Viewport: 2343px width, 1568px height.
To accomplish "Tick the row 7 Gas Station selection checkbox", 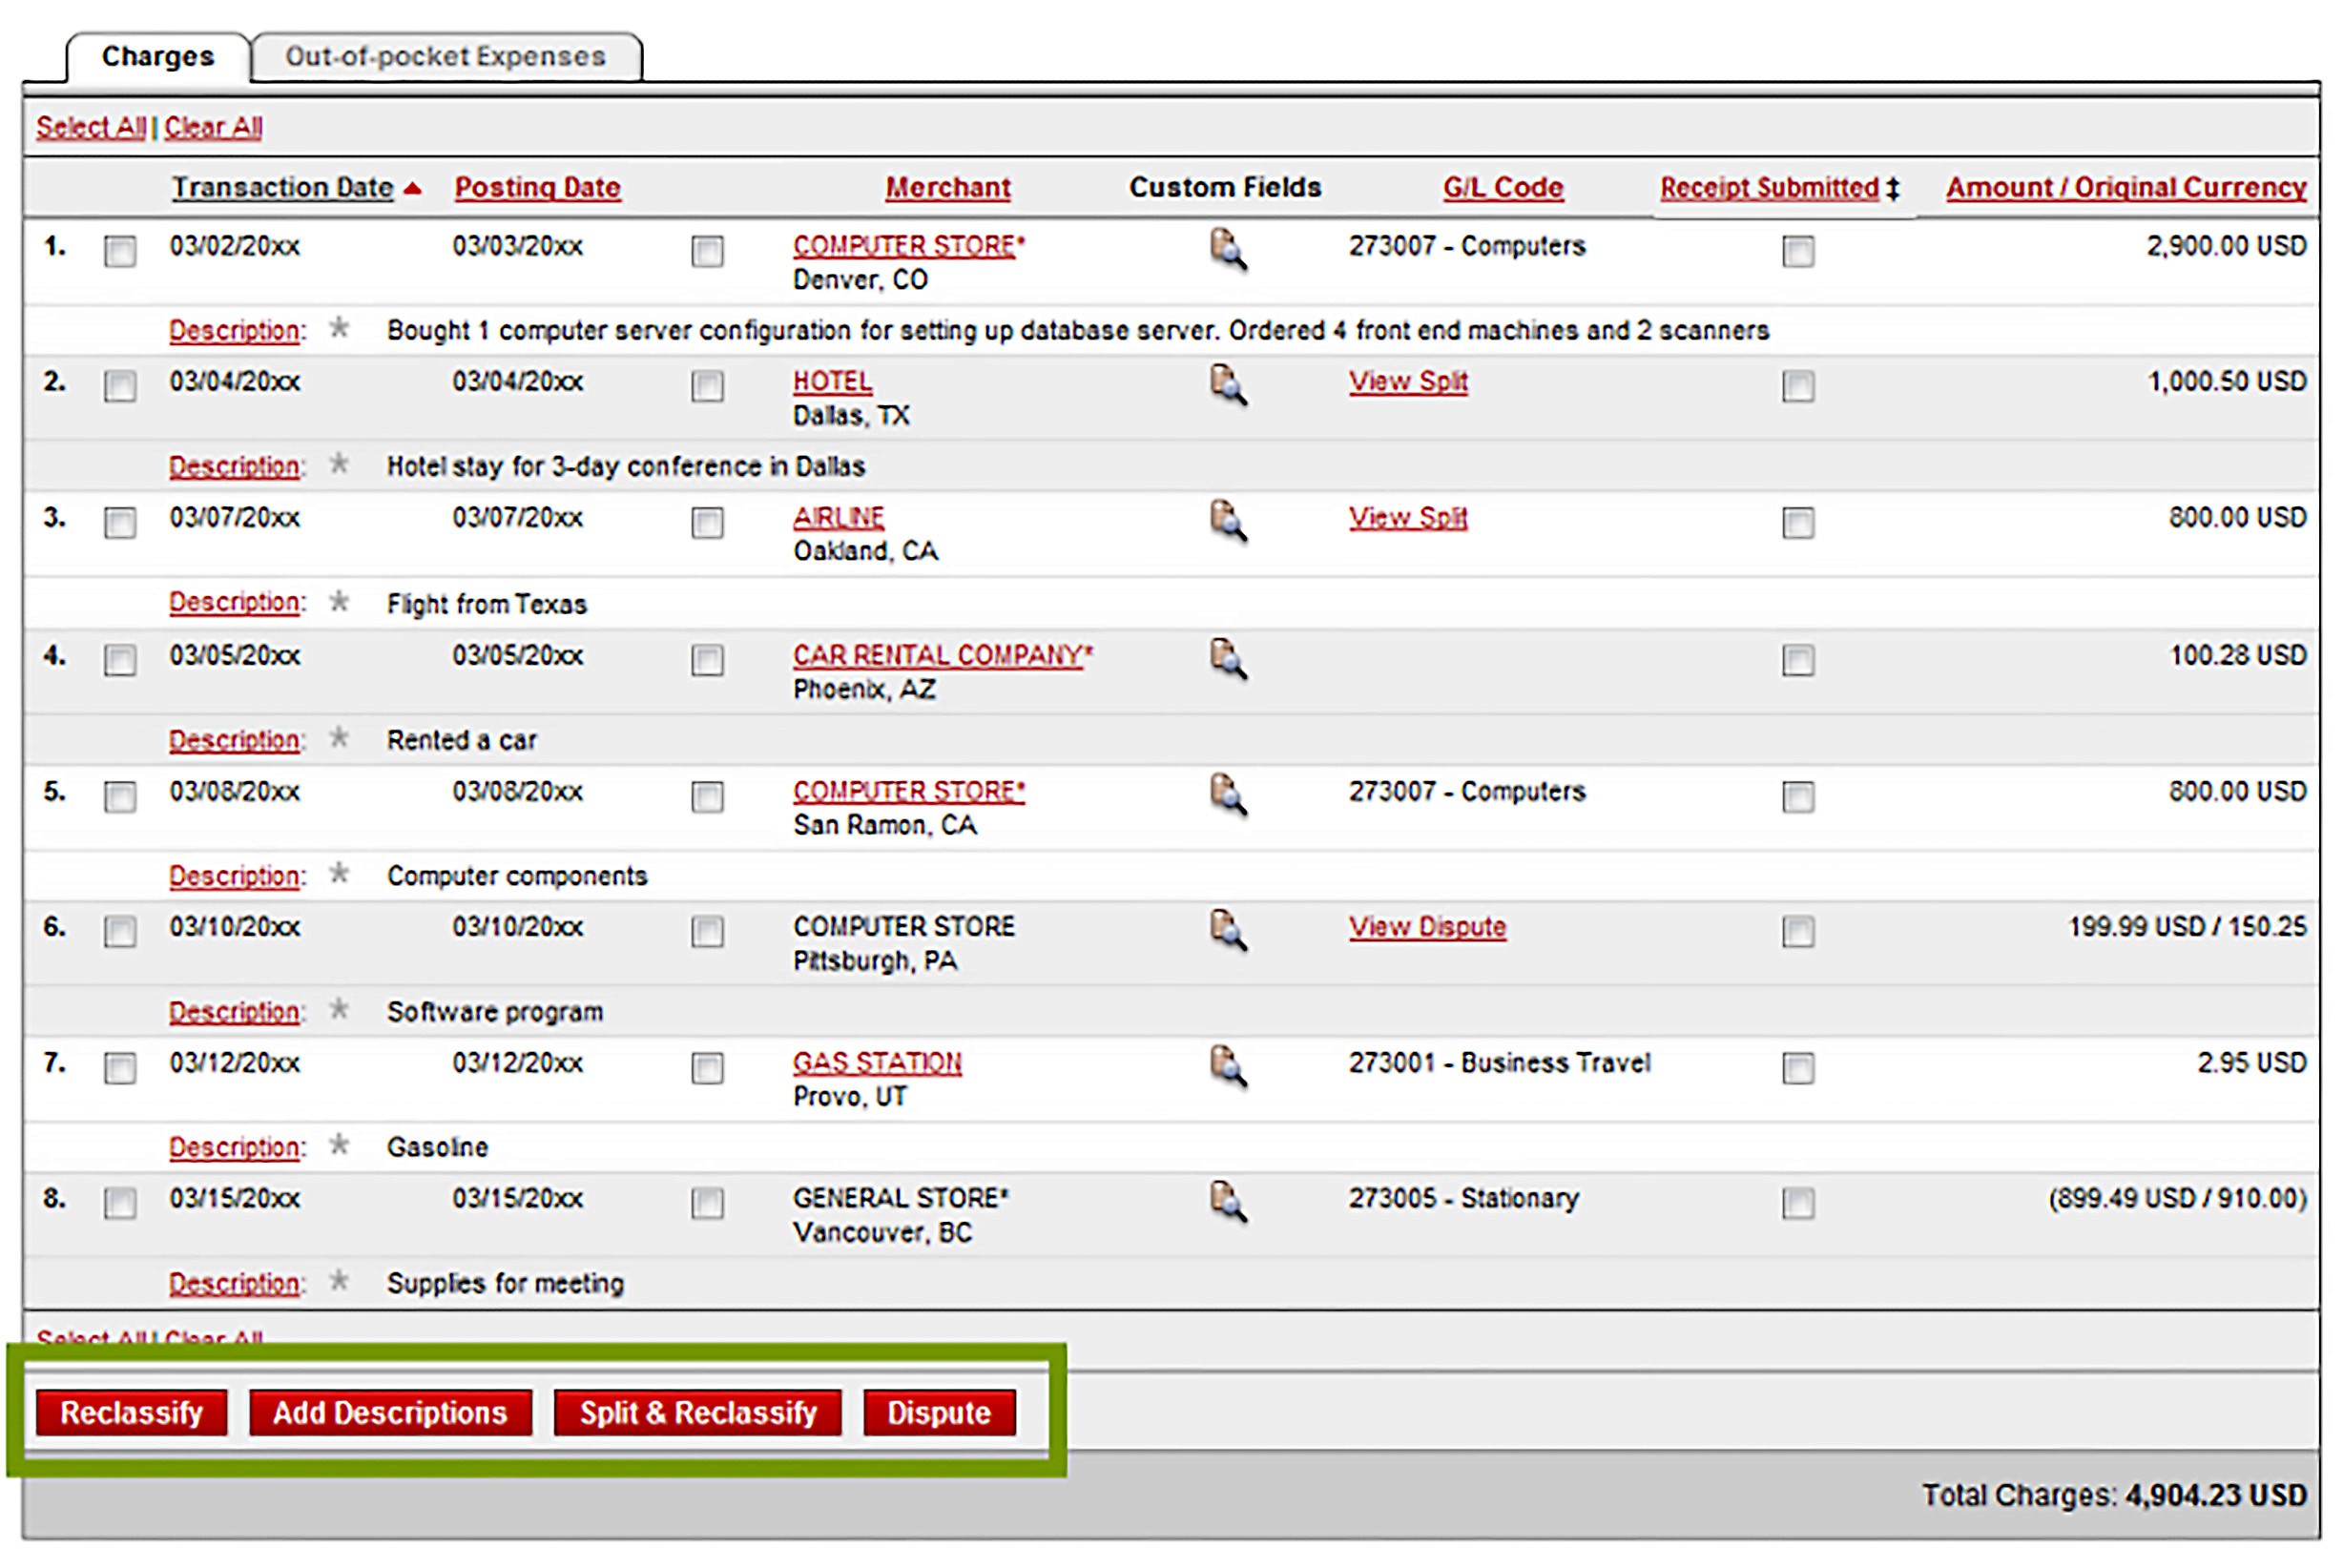I will coord(120,1068).
